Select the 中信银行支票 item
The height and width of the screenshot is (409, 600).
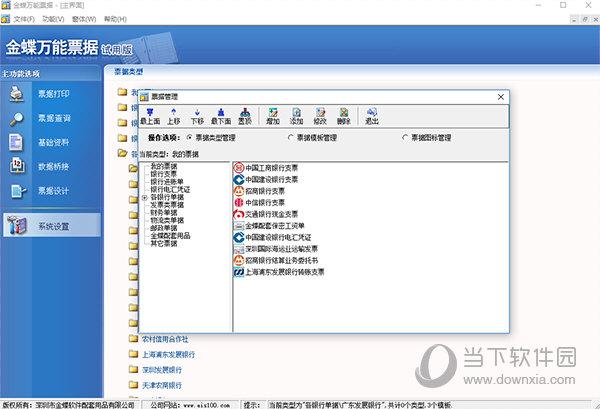[259, 202]
